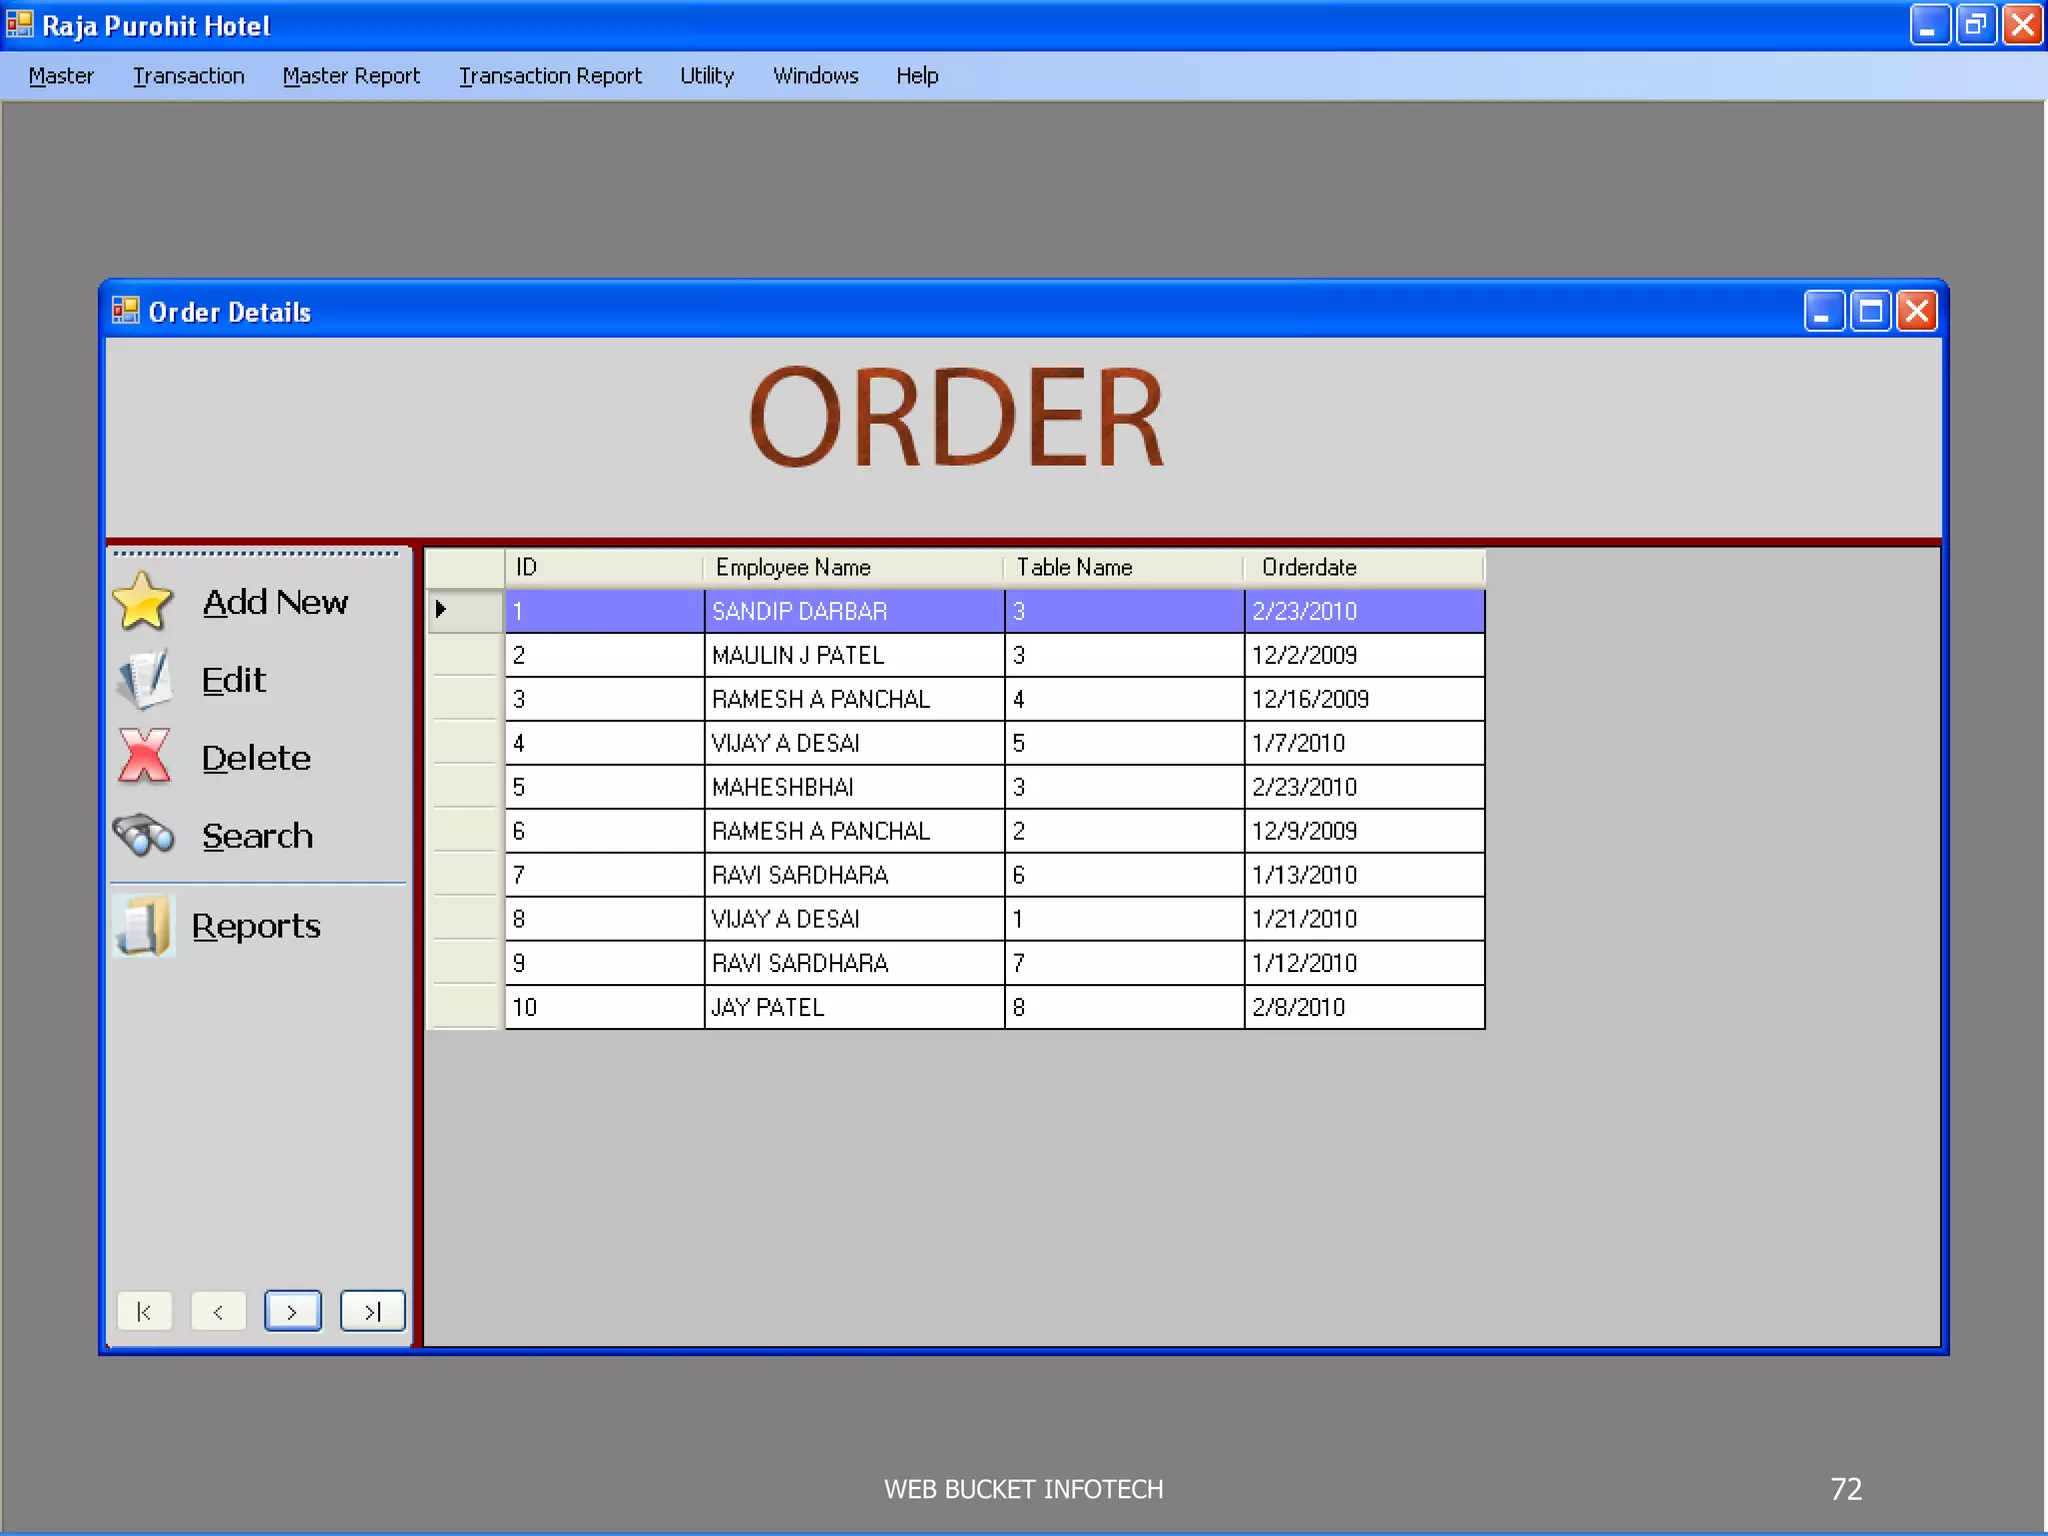This screenshot has height=1536, width=2048.
Task: Click the order date 1/13/2010
Action: click(1365, 875)
